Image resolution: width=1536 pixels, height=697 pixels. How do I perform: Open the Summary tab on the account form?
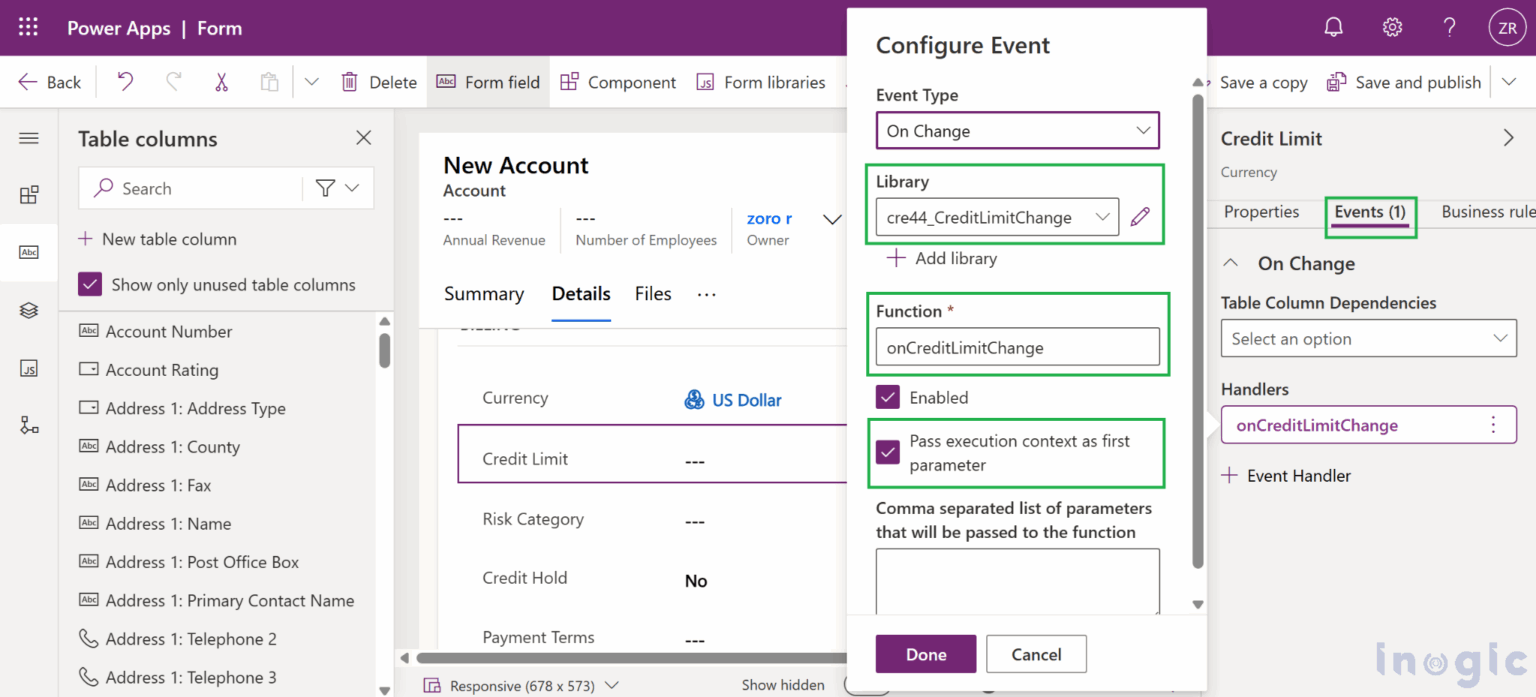click(x=483, y=294)
